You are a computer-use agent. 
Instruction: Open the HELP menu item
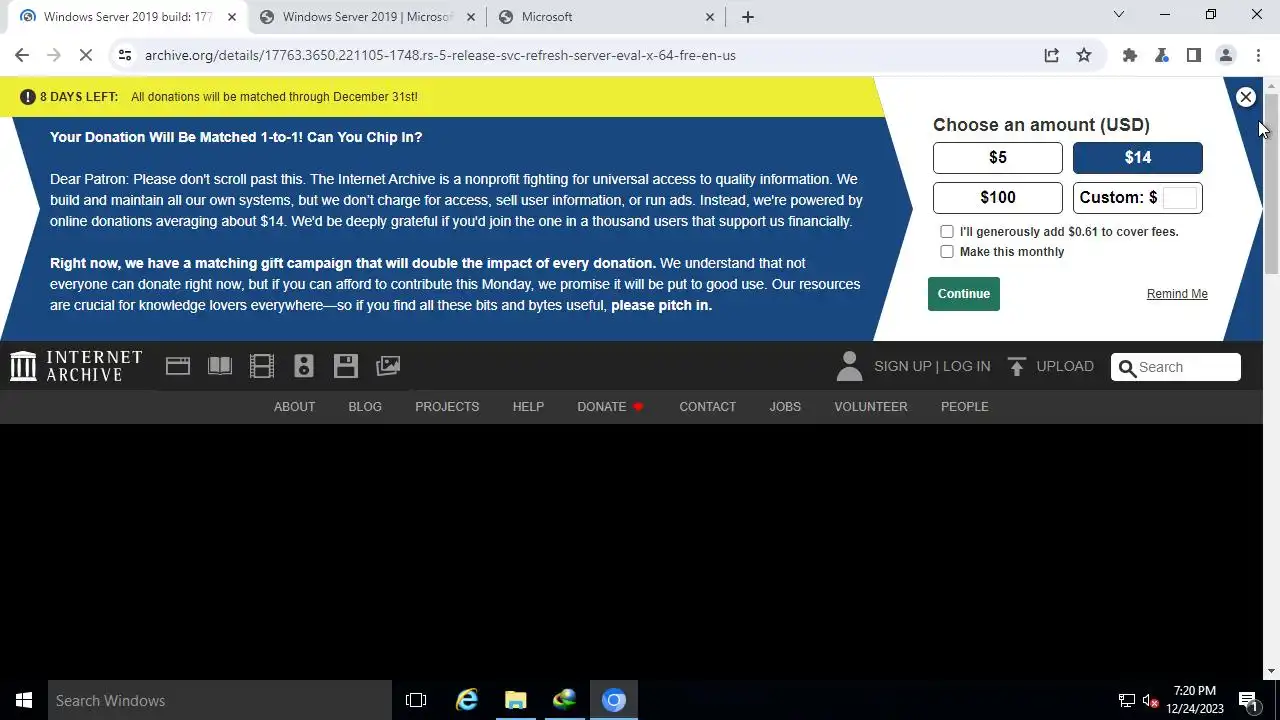tap(528, 406)
